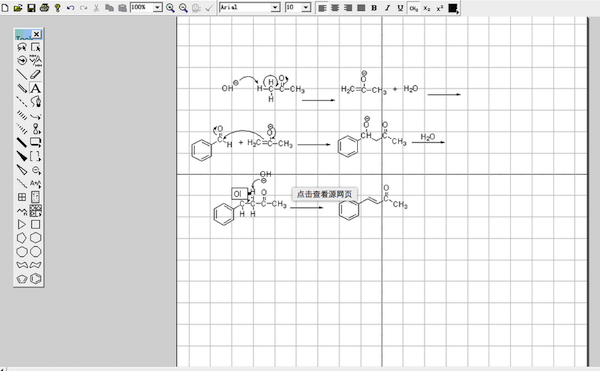Select the Cyclobutane ring tool

[36, 224]
